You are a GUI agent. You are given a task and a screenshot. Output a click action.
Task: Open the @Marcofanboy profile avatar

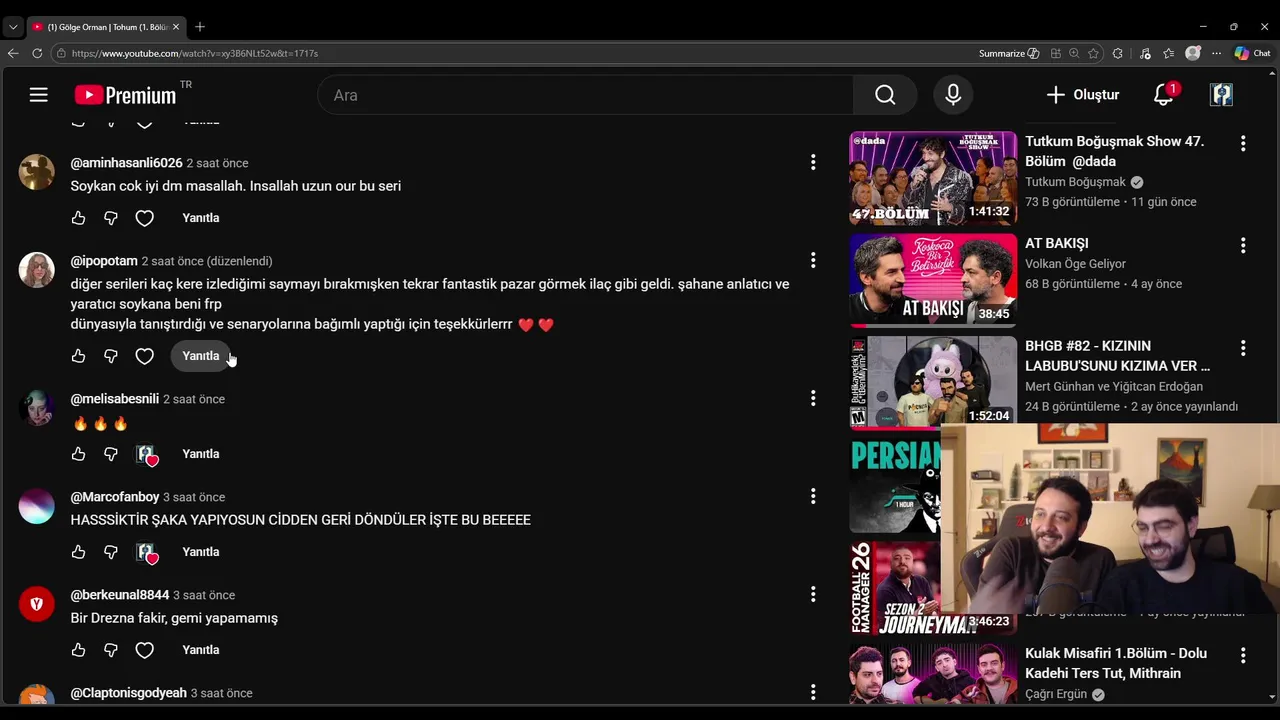pyautogui.click(x=37, y=506)
